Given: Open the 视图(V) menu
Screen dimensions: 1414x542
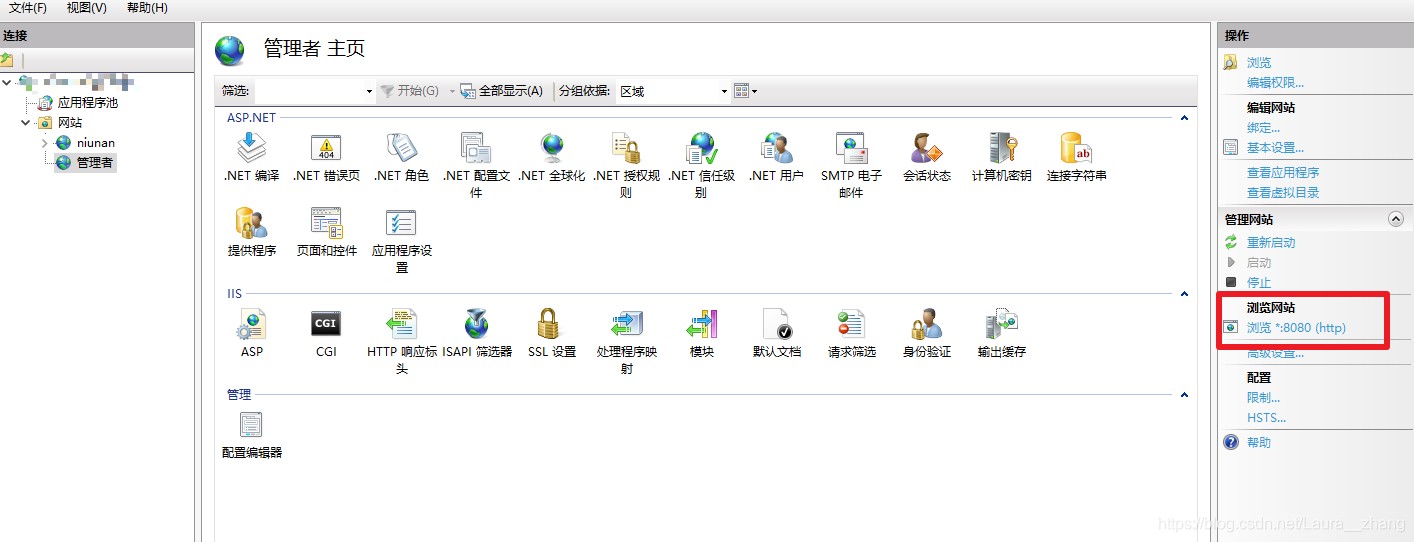Looking at the screenshot, I should coord(86,8).
